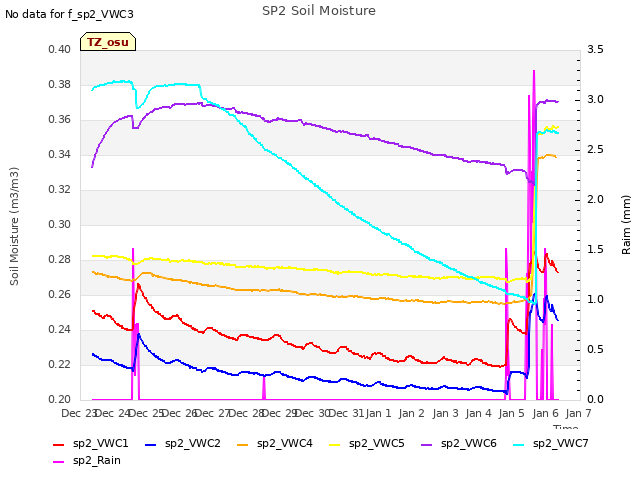Toggle the sp2_VWC1 legend entry

pyautogui.click(x=91, y=443)
